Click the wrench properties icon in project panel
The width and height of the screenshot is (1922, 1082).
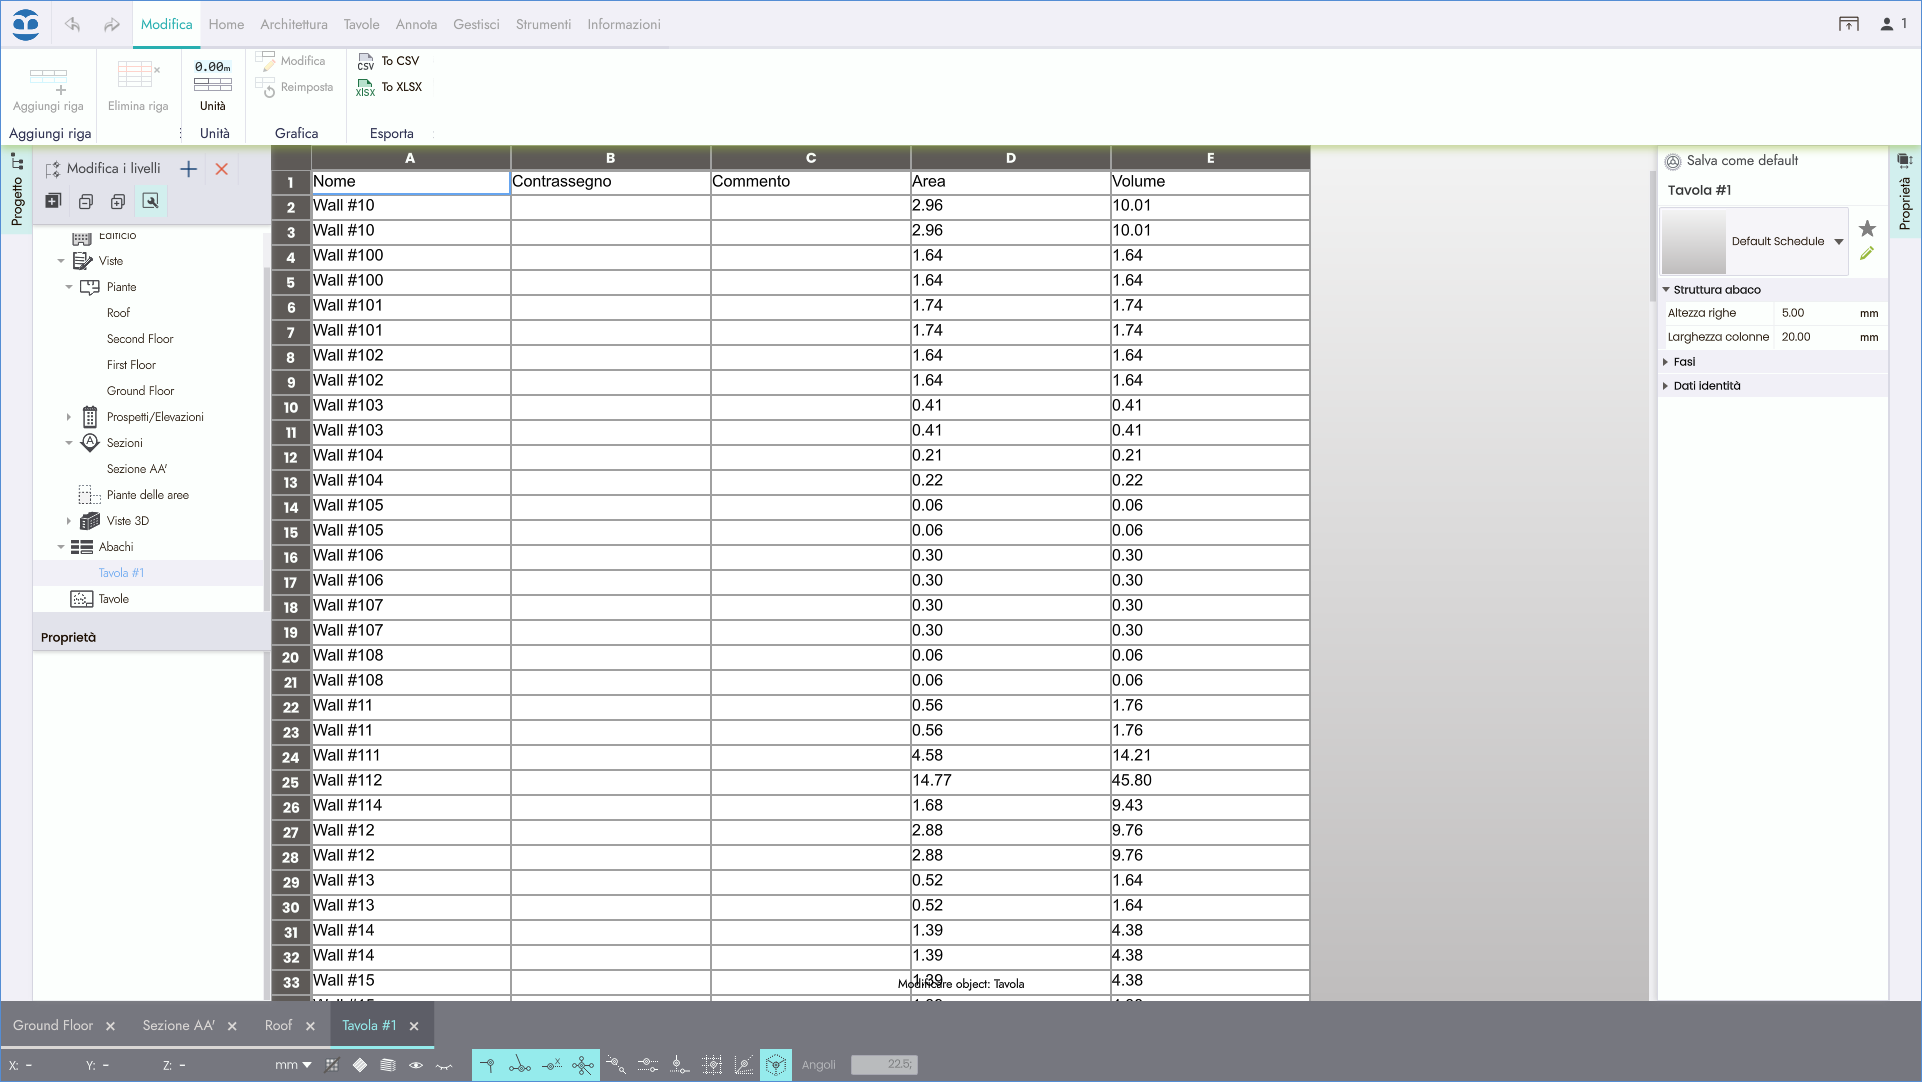(150, 202)
